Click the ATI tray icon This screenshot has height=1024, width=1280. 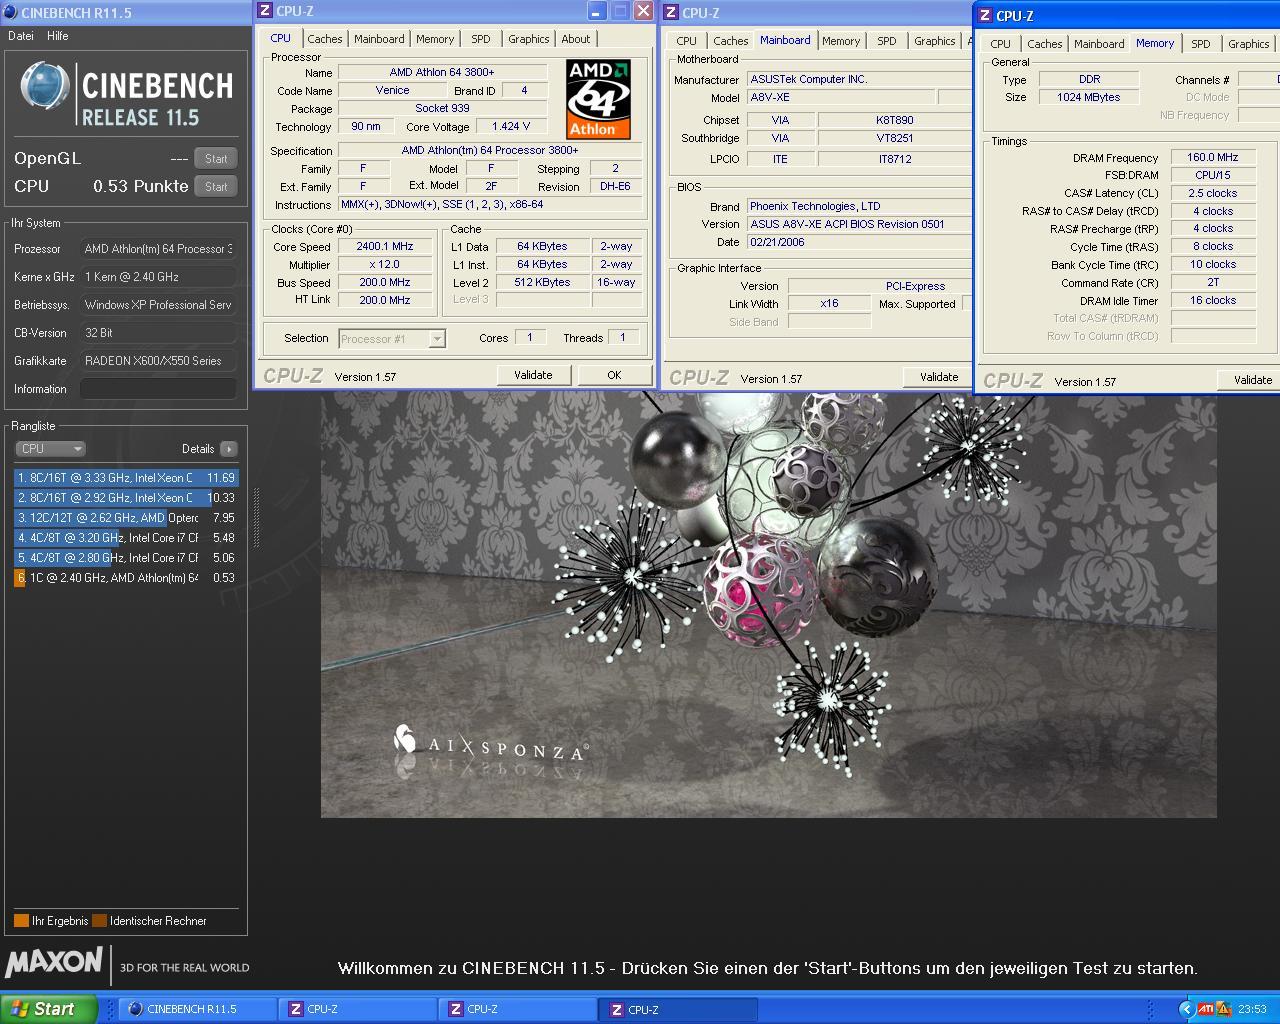1206,1009
